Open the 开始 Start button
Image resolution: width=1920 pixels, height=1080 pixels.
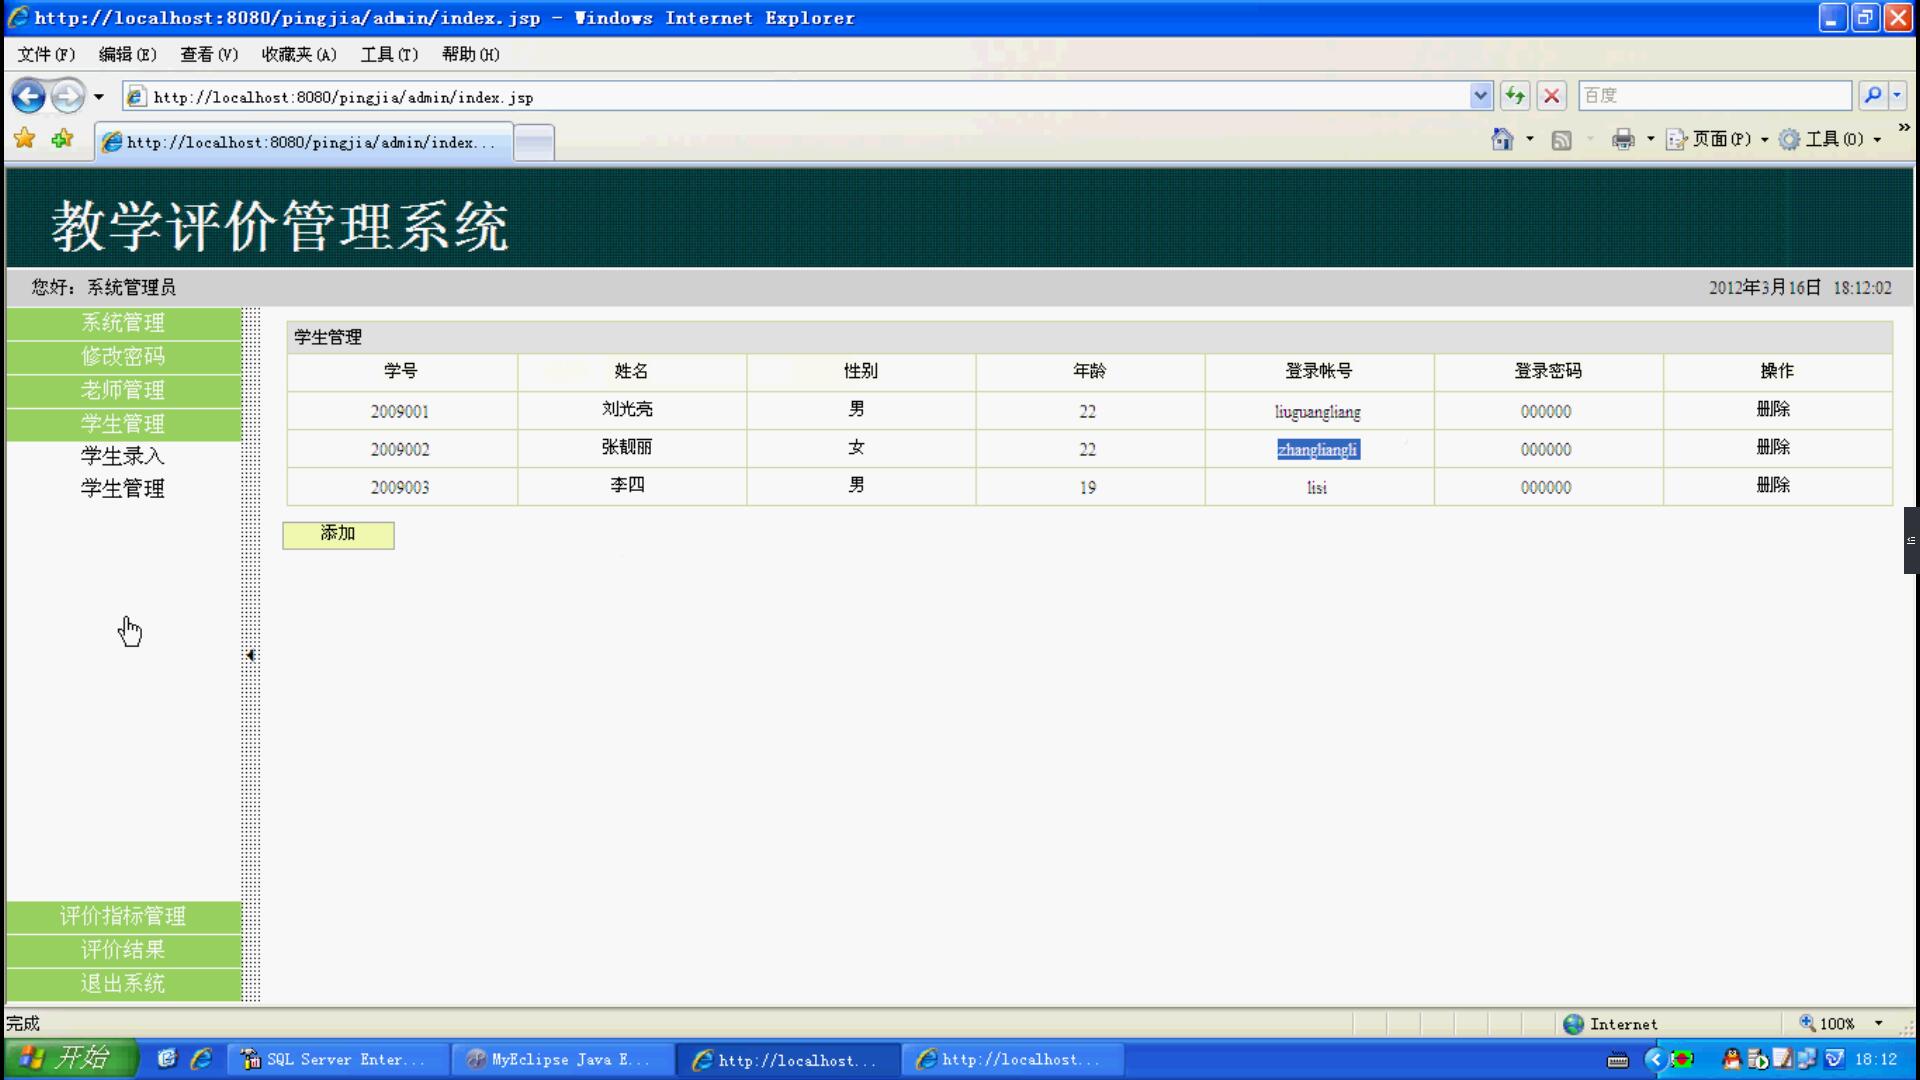point(70,1058)
